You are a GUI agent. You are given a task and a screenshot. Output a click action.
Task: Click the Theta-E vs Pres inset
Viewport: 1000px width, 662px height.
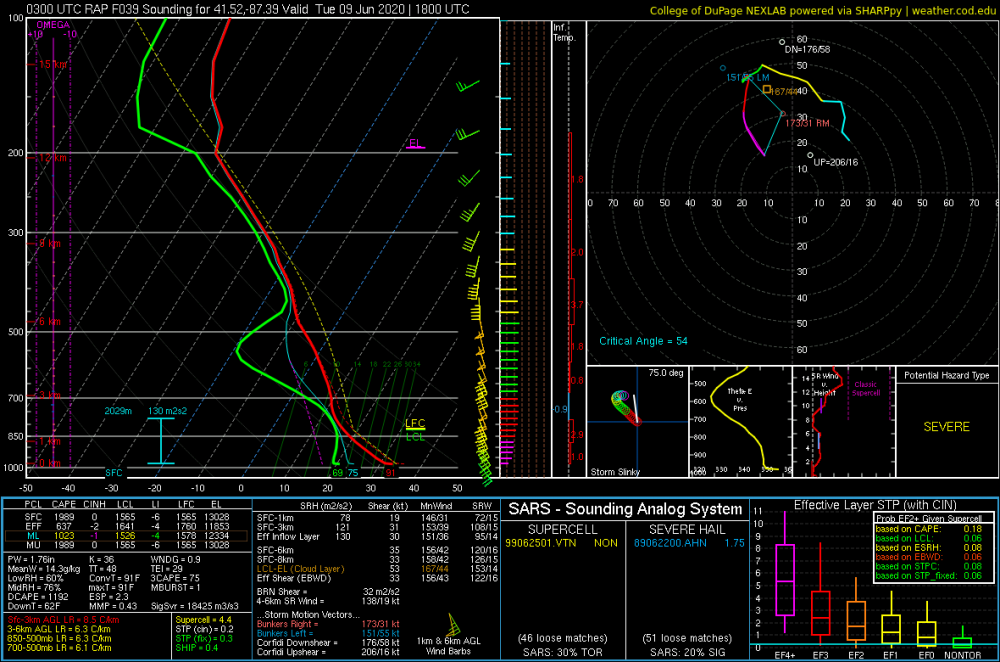point(740,422)
